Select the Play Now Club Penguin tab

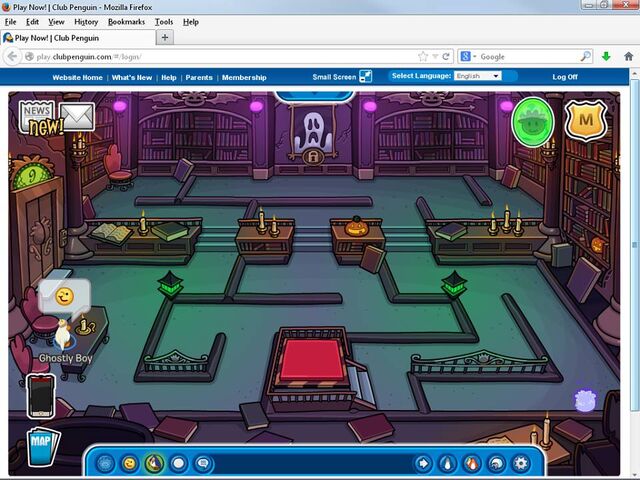[x=78, y=38]
